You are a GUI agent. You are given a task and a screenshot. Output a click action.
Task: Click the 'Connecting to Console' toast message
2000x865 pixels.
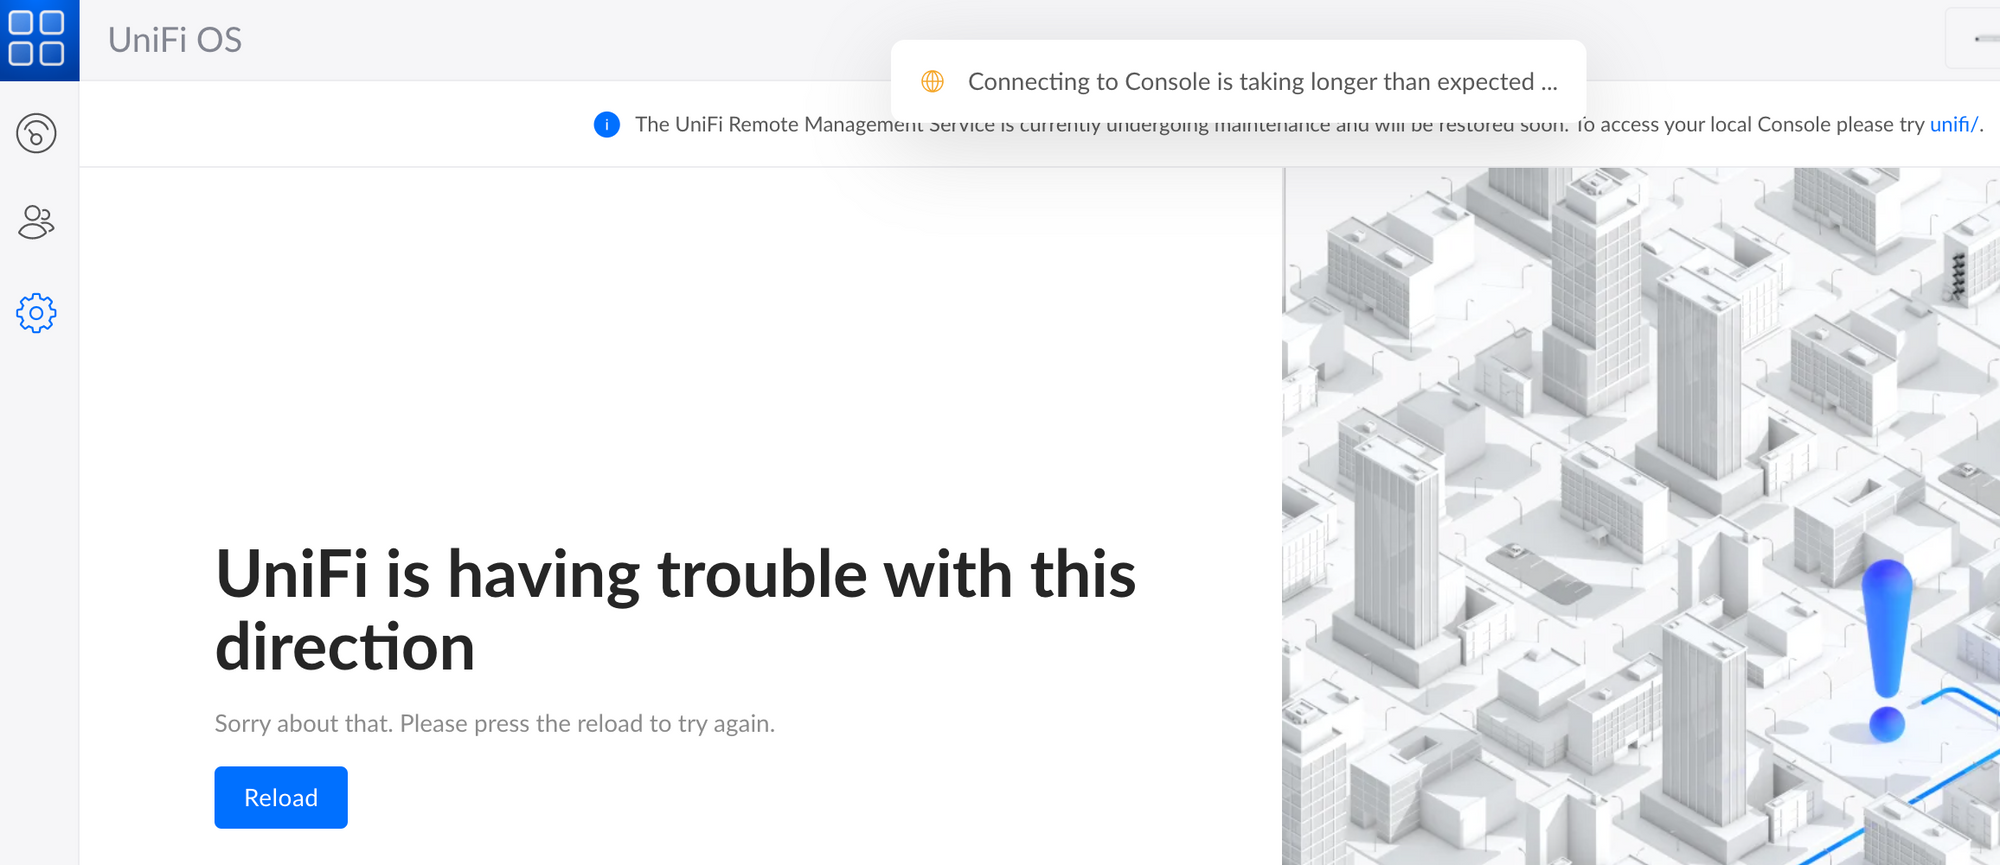tap(1262, 82)
